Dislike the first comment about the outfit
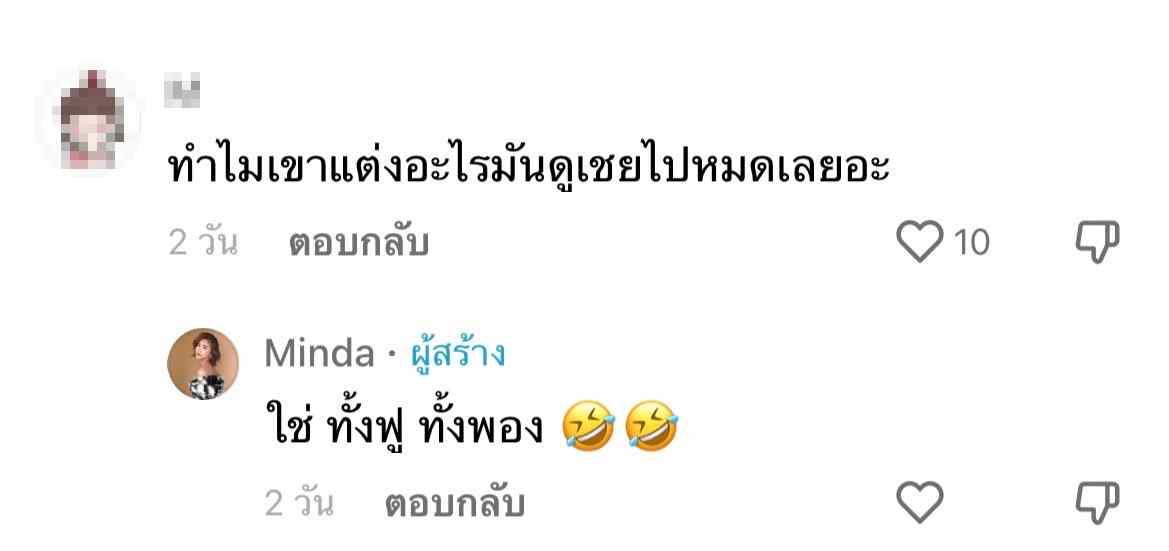The image size is (1169, 551). coord(1098,242)
